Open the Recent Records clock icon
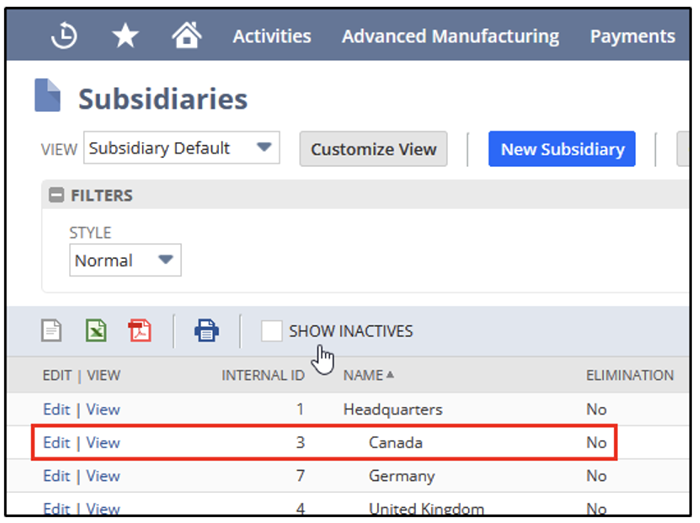Screen dimensions: 700x523 tap(65, 36)
